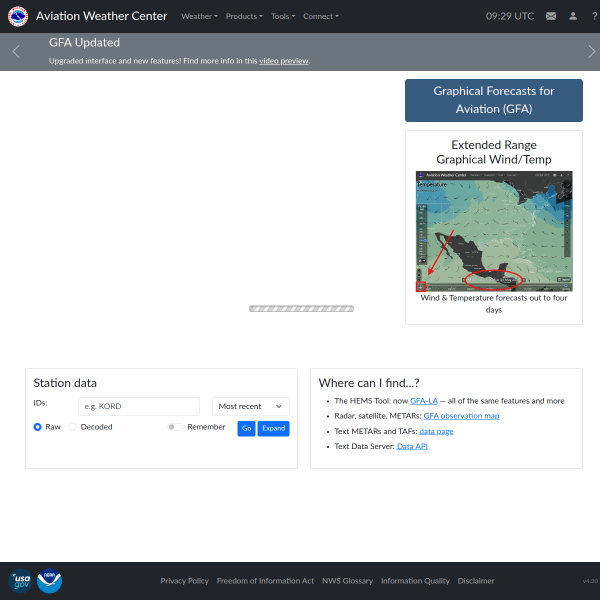The image size is (600, 600).
Task: Click the Aviation Weather Center title
Action: [x=101, y=16]
